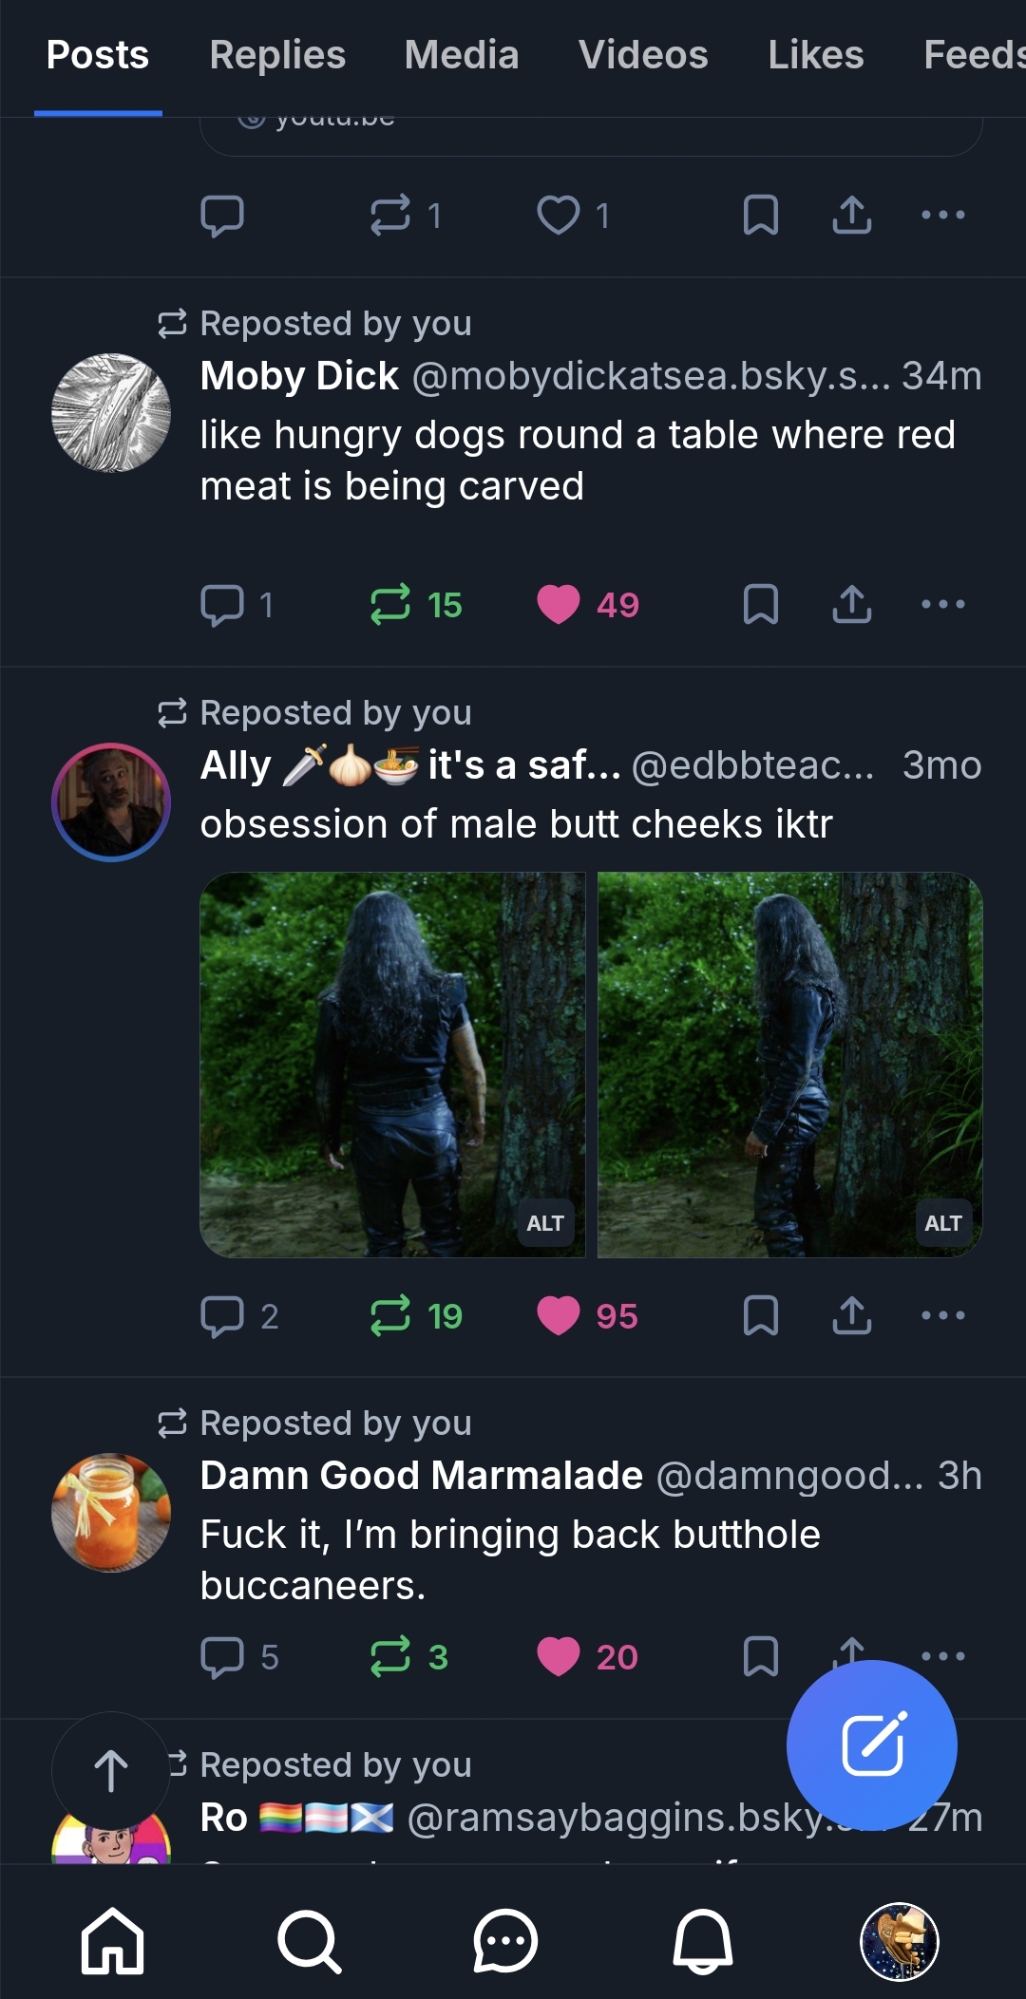This screenshot has height=1999, width=1026.
Task: Open the Home feed icon
Action: click(x=112, y=1941)
